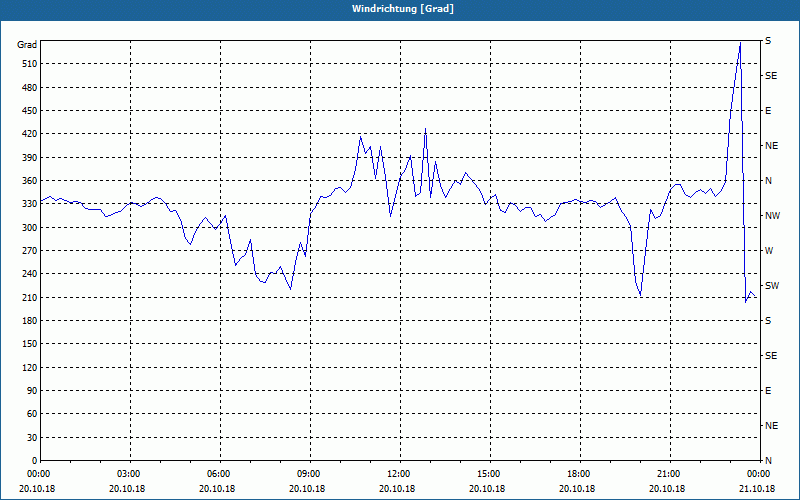Viewport: 800px width, 500px height.
Task: Click the 21:00 time label
Action: point(670,473)
